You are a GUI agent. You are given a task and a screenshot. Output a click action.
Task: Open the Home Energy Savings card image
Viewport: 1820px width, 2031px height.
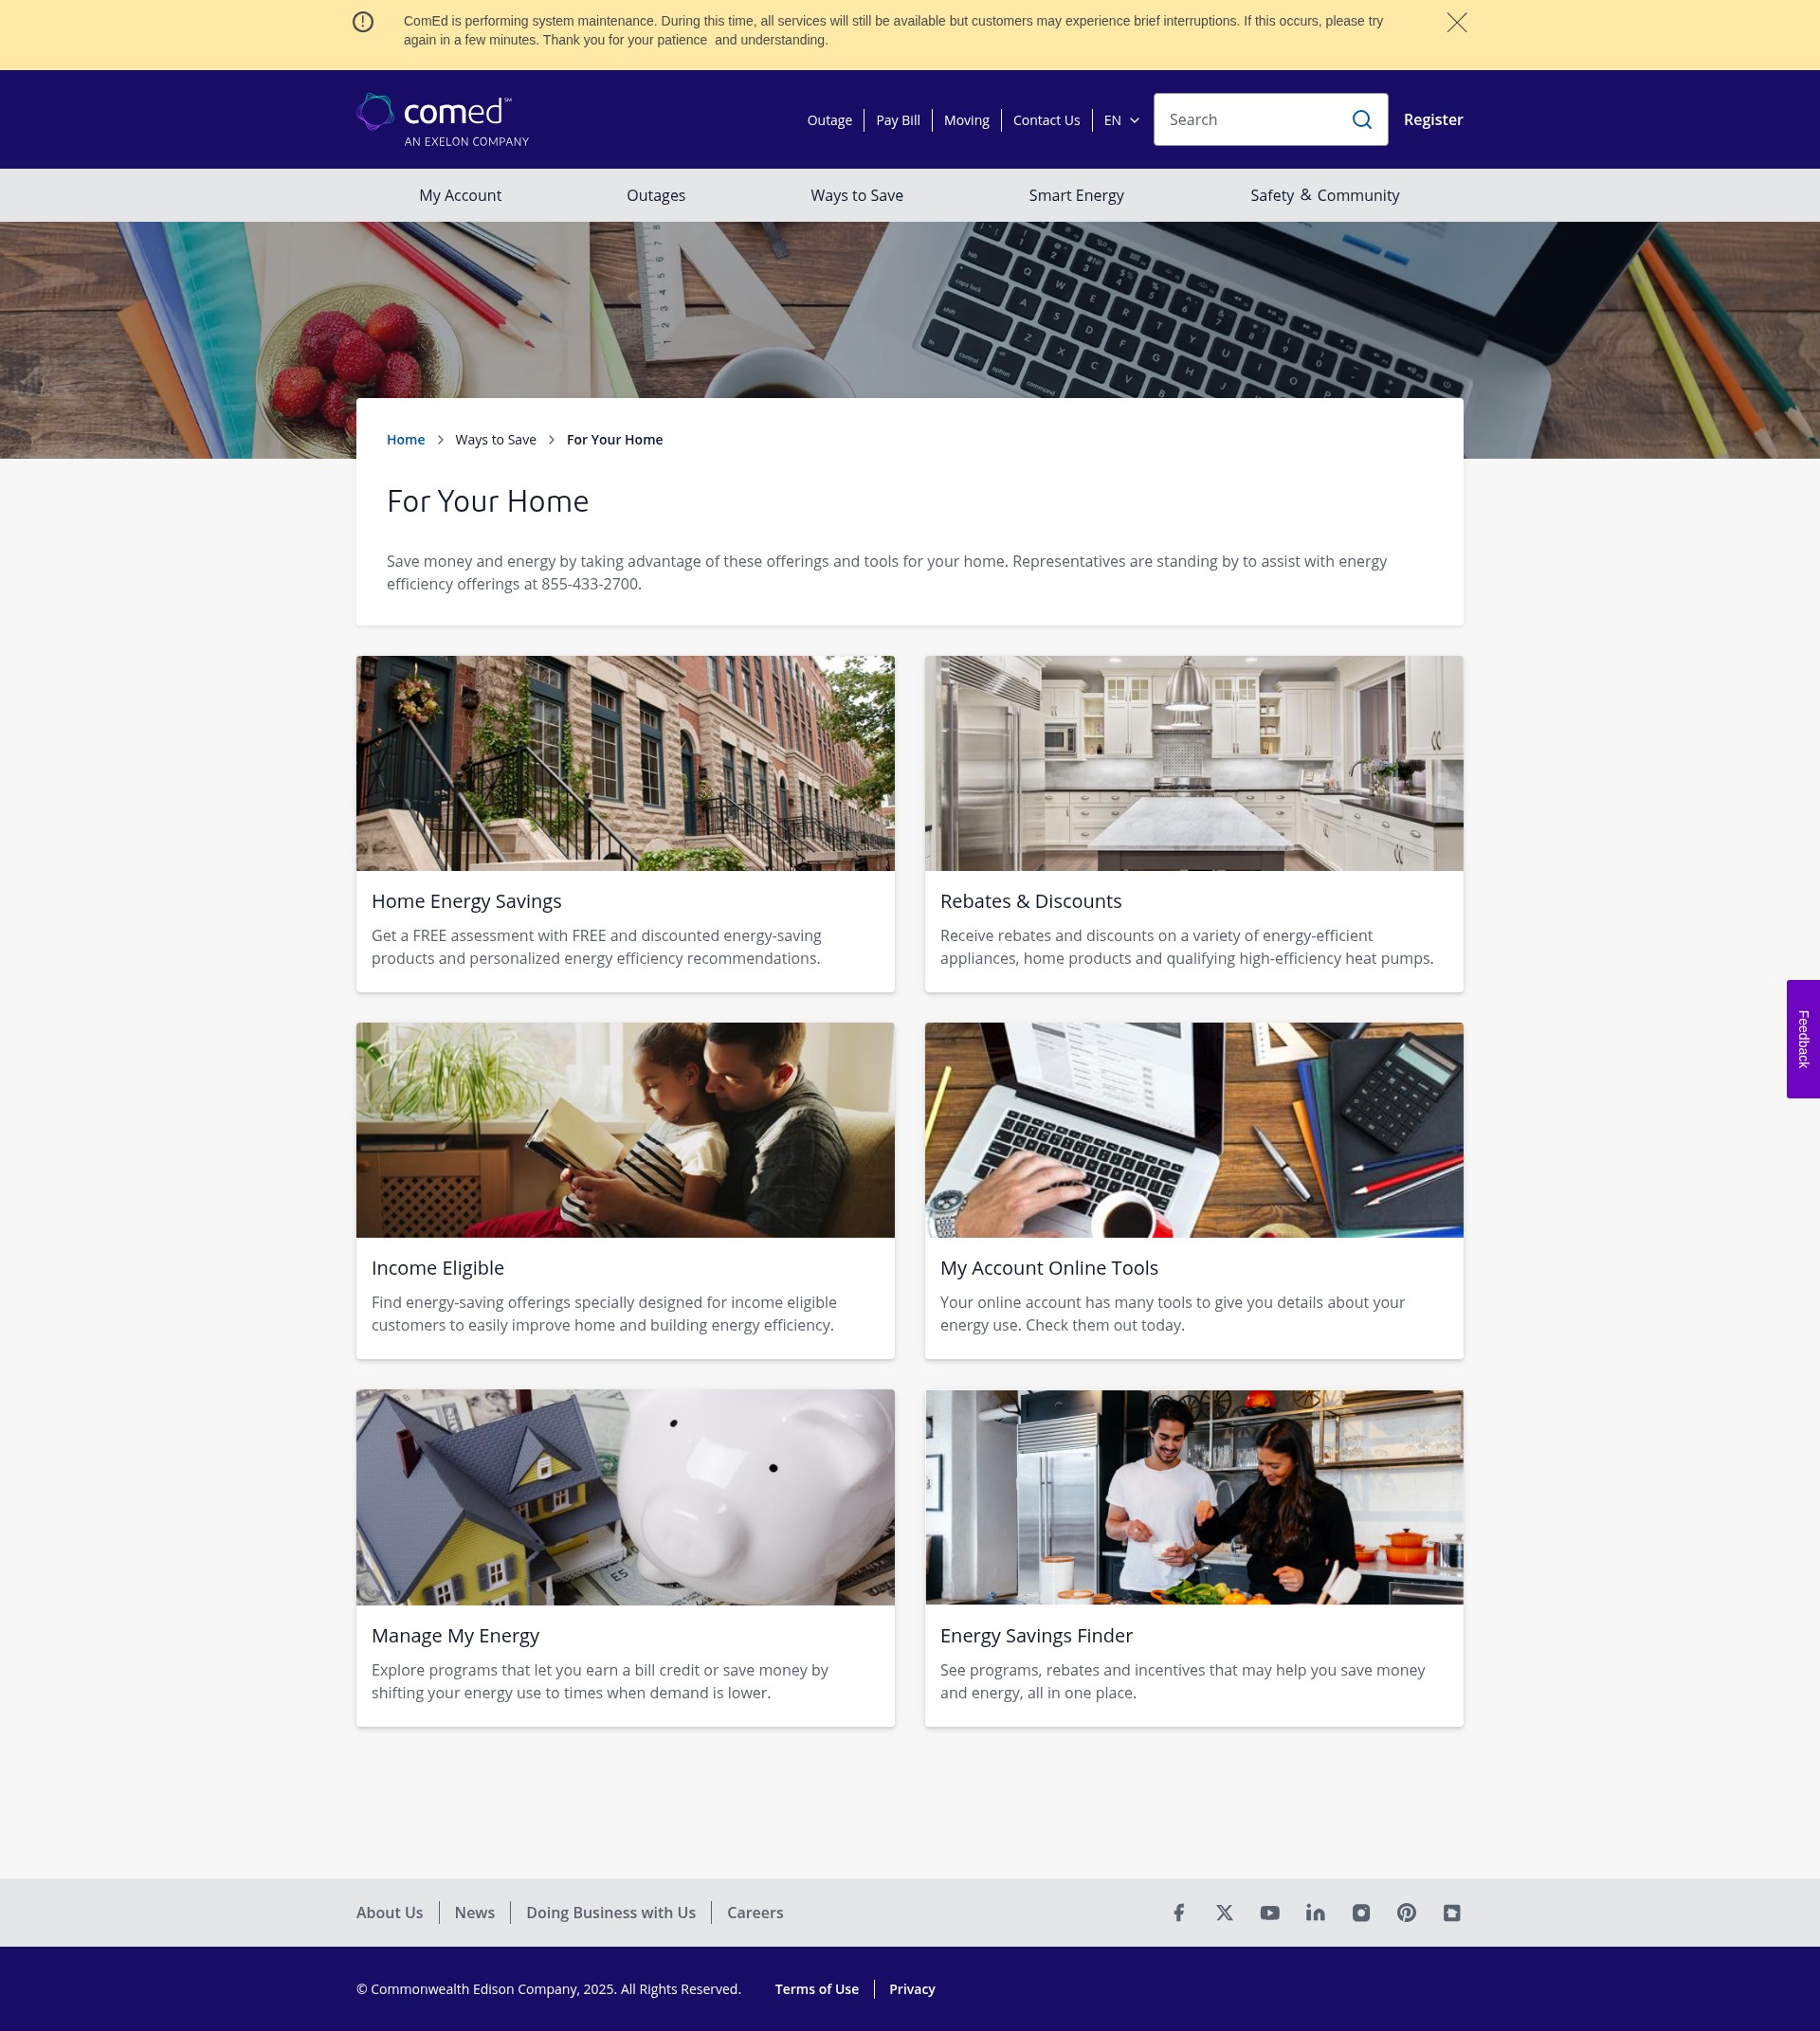(x=625, y=763)
